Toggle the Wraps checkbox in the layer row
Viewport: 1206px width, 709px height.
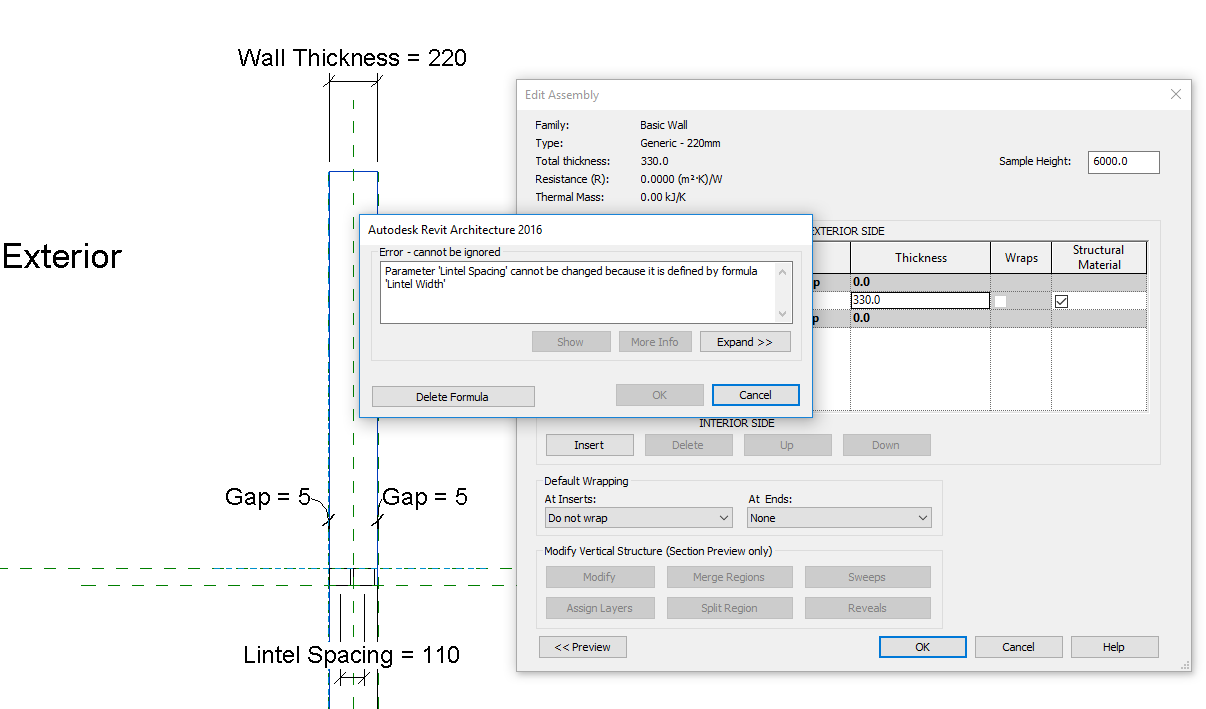1001,301
